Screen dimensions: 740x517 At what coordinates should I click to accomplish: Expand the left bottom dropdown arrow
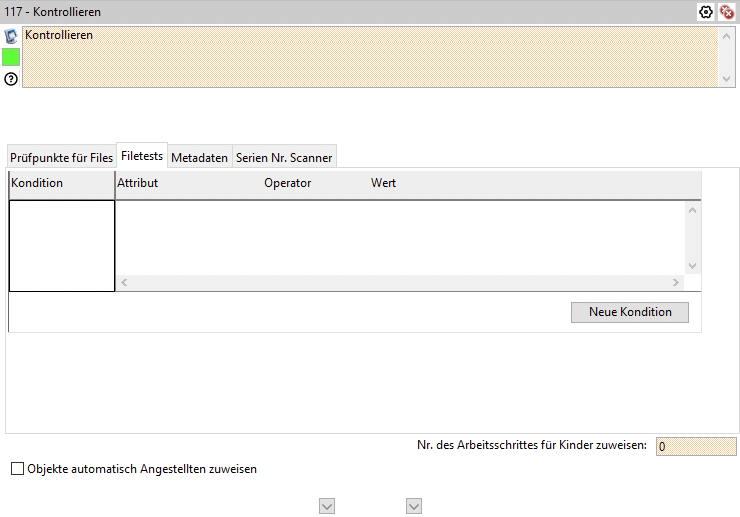(x=326, y=506)
